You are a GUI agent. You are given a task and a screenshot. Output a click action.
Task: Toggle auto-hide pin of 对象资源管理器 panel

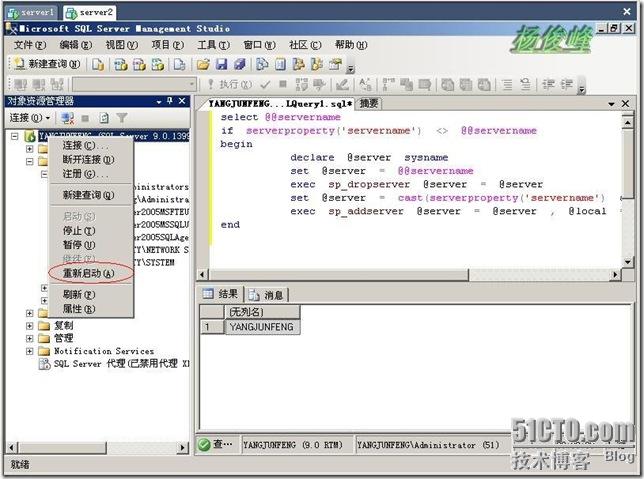click(x=170, y=101)
